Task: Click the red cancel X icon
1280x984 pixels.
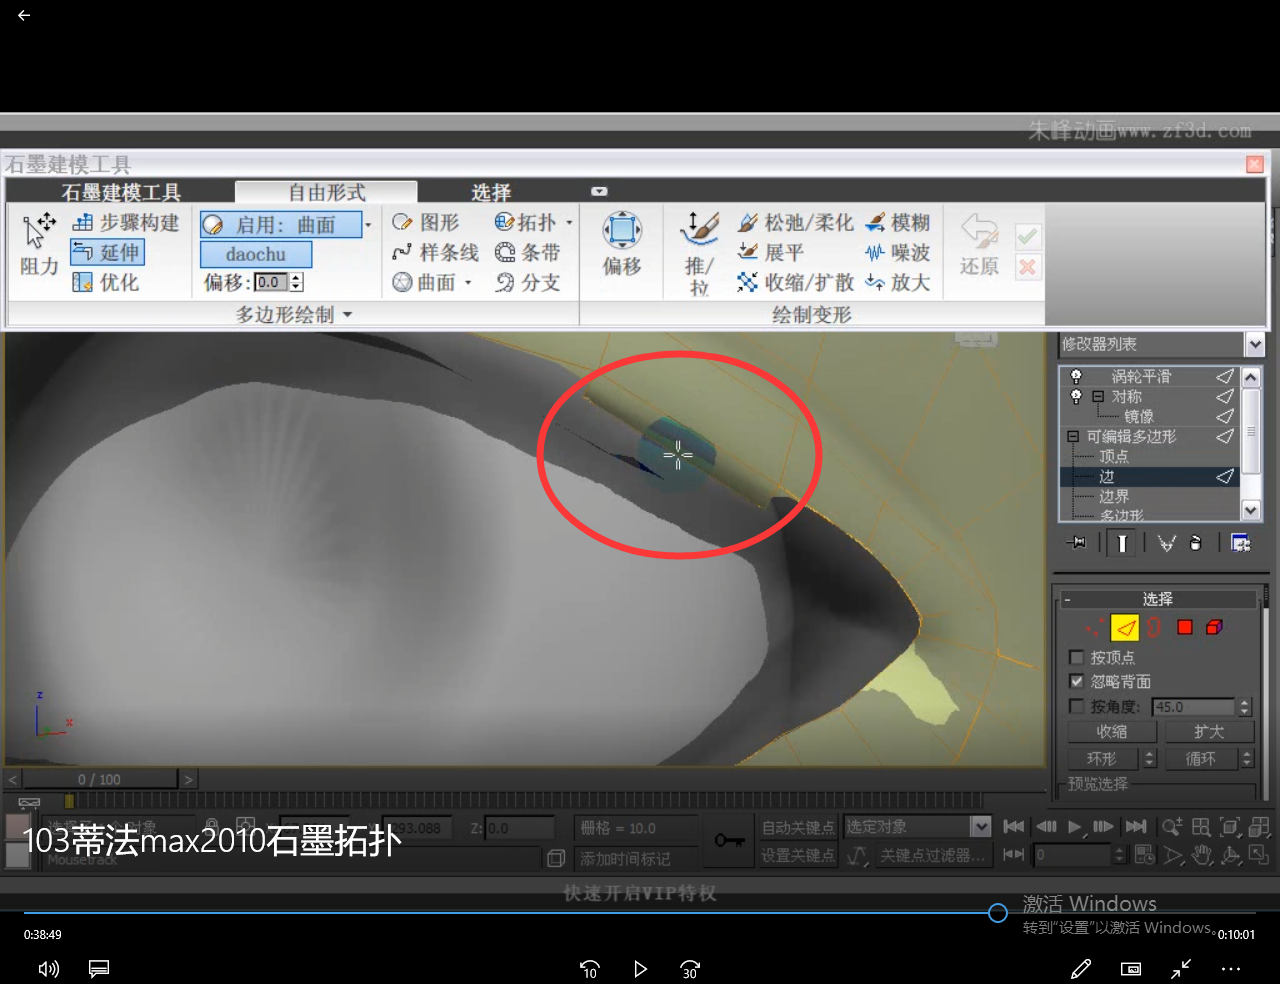Action: point(1027,267)
